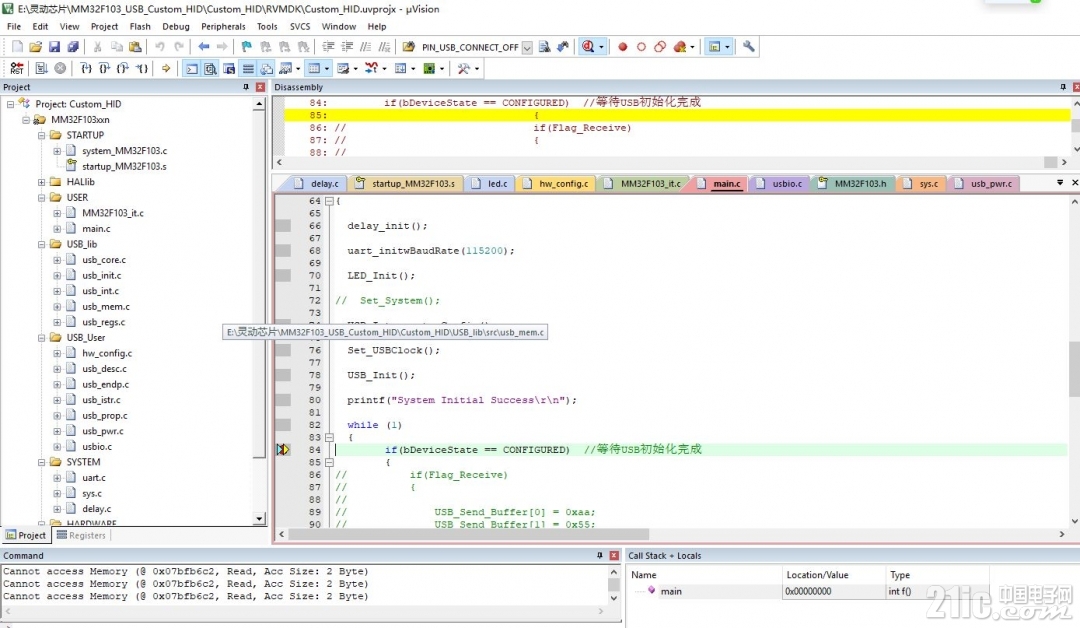Switch to the delay.c tab
This screenshot has height=628, width=1080.
pyautogui.click(x=316, y=184)
